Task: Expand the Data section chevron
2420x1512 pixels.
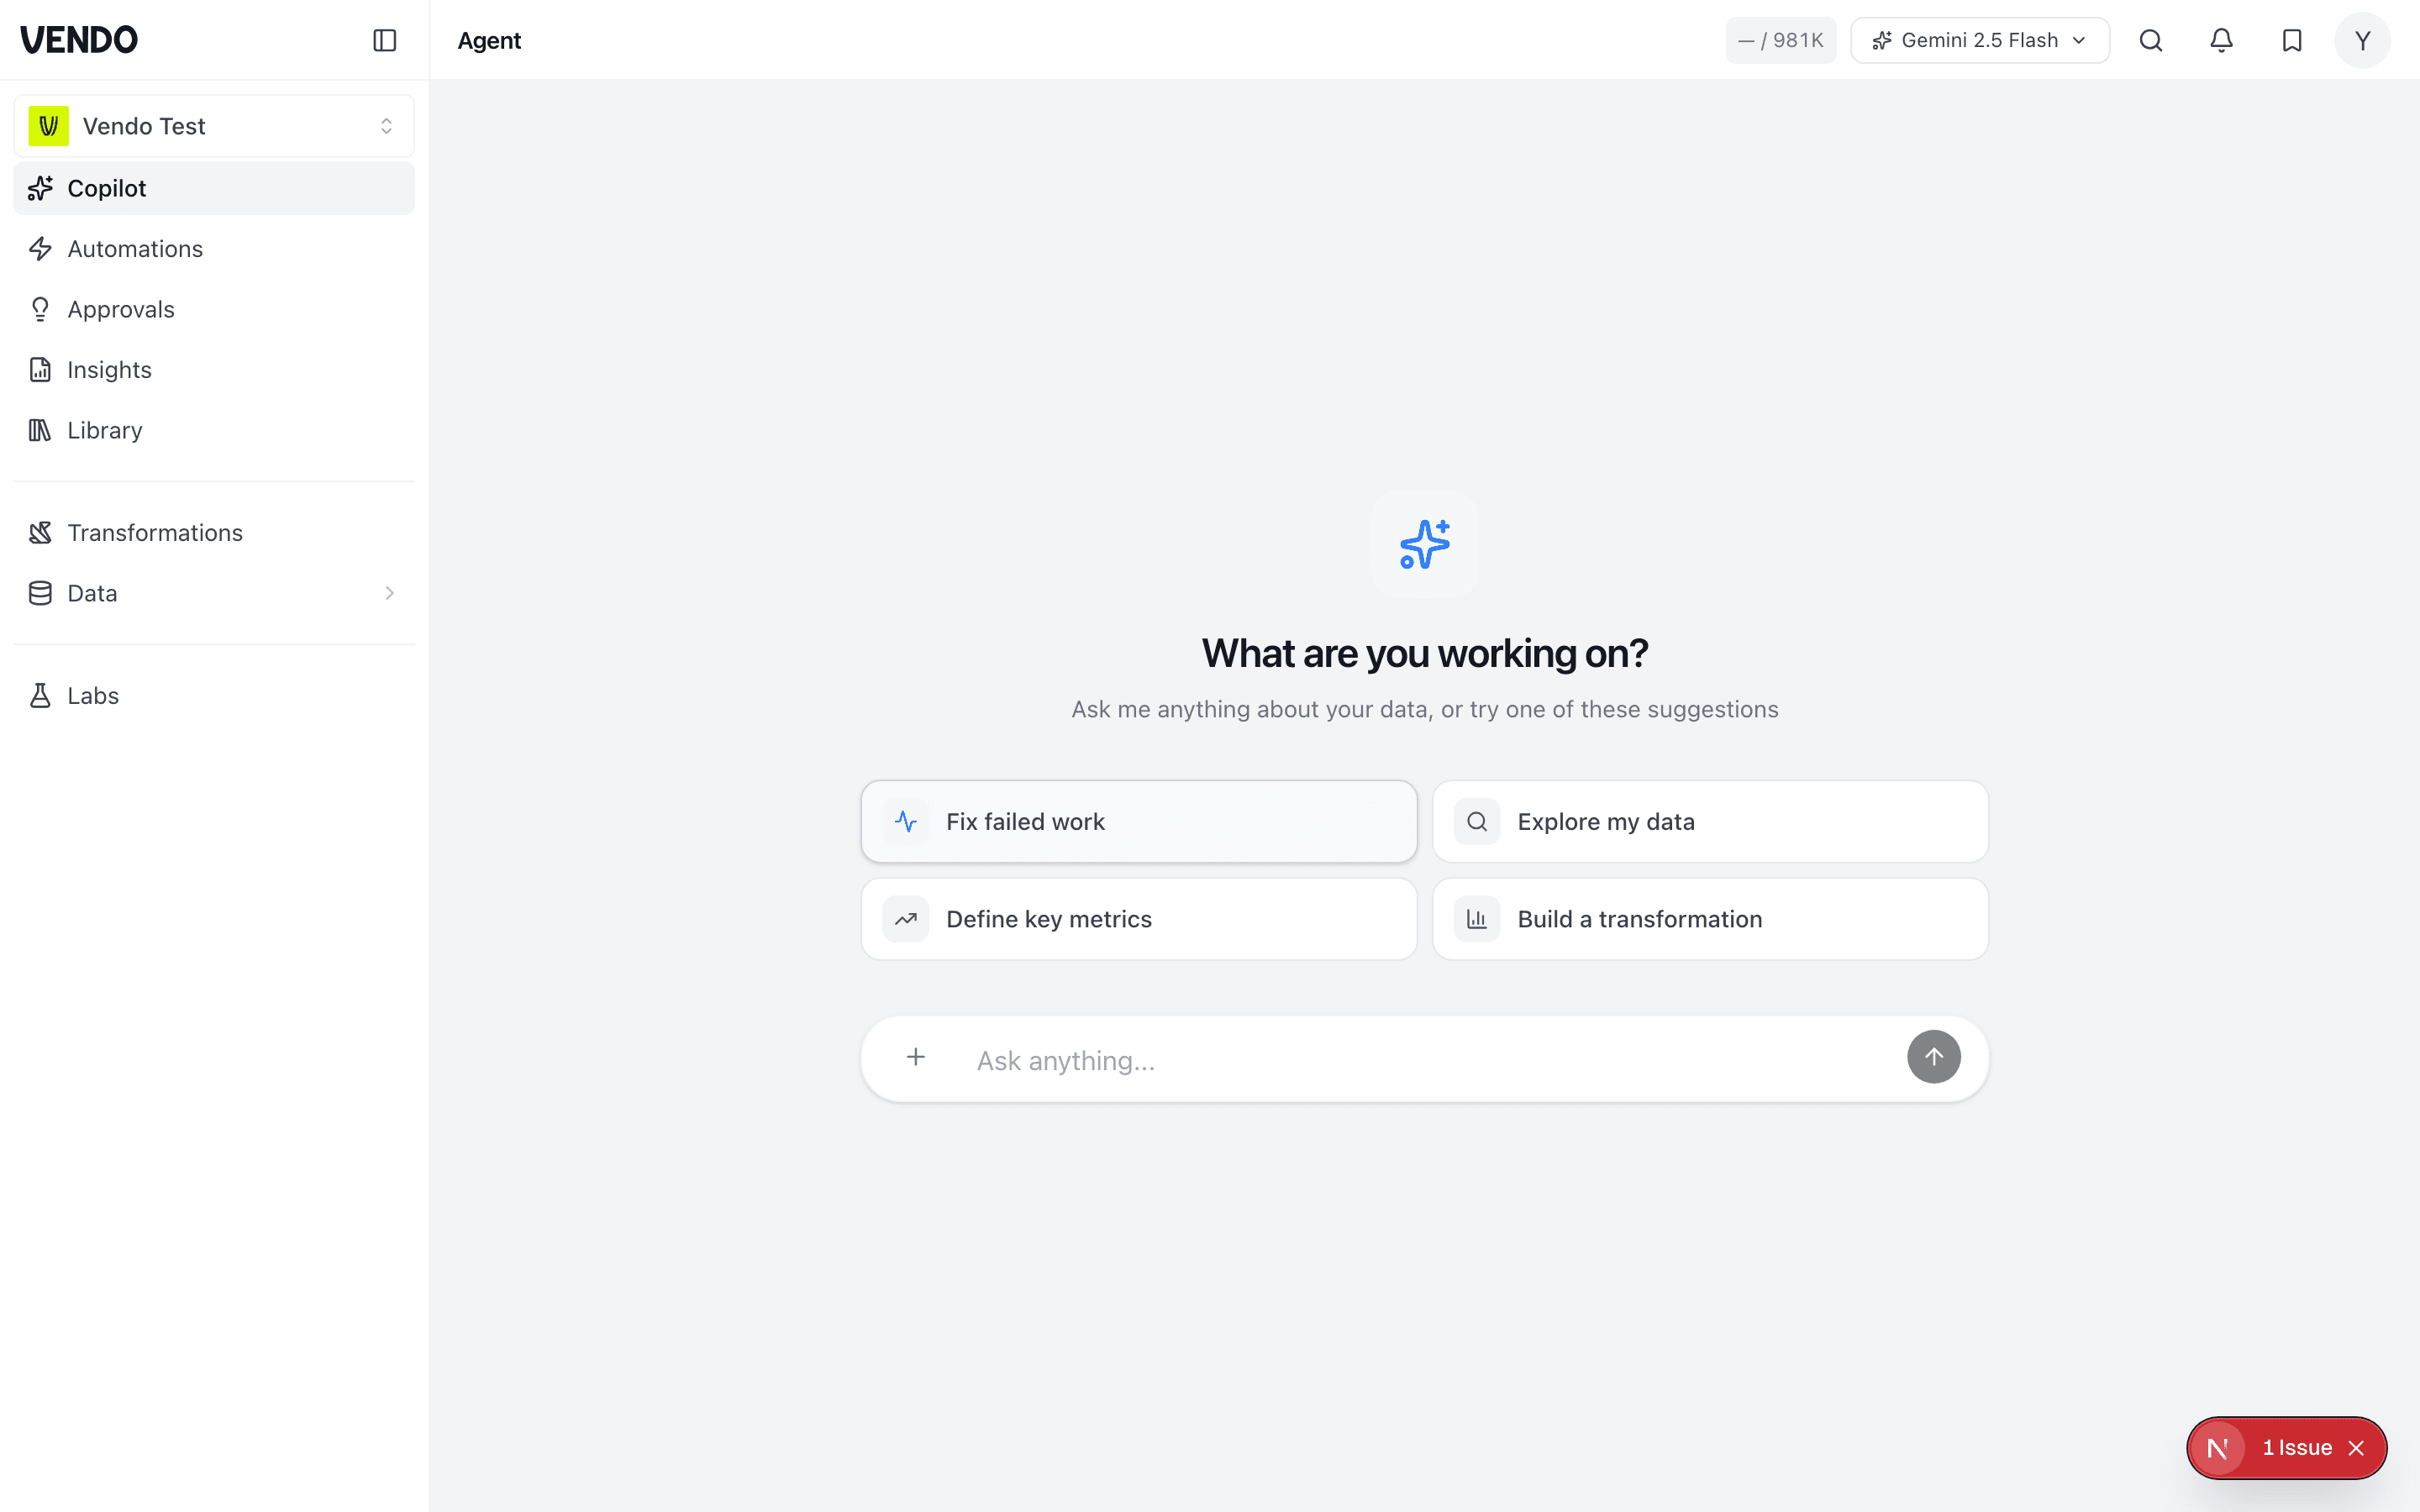Action: [390, 593]
